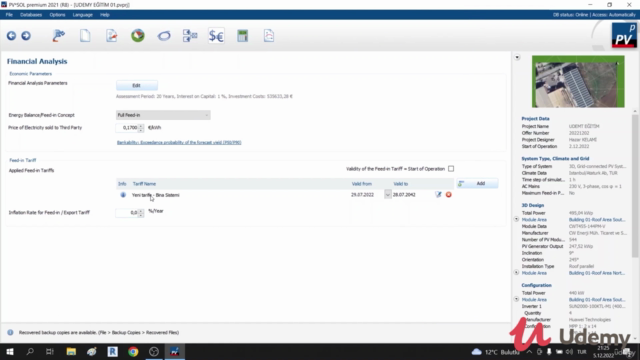Click the project satellite image thumbnail

(578, 82)
